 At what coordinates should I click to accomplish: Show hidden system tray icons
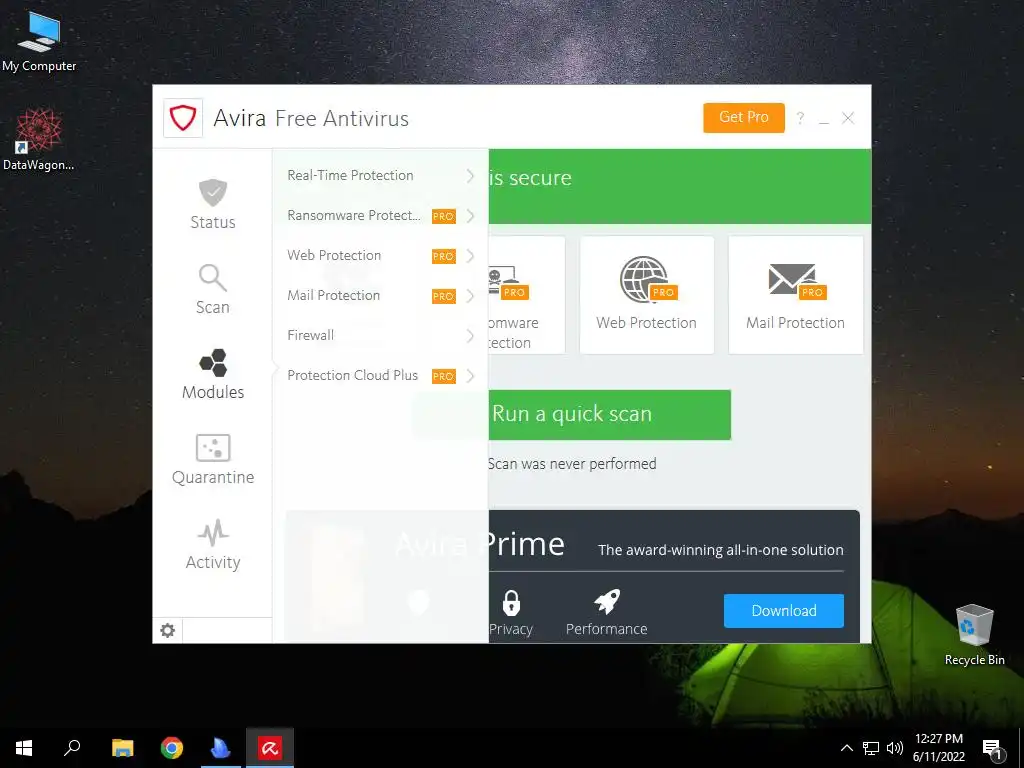click(x=846, y=748)
